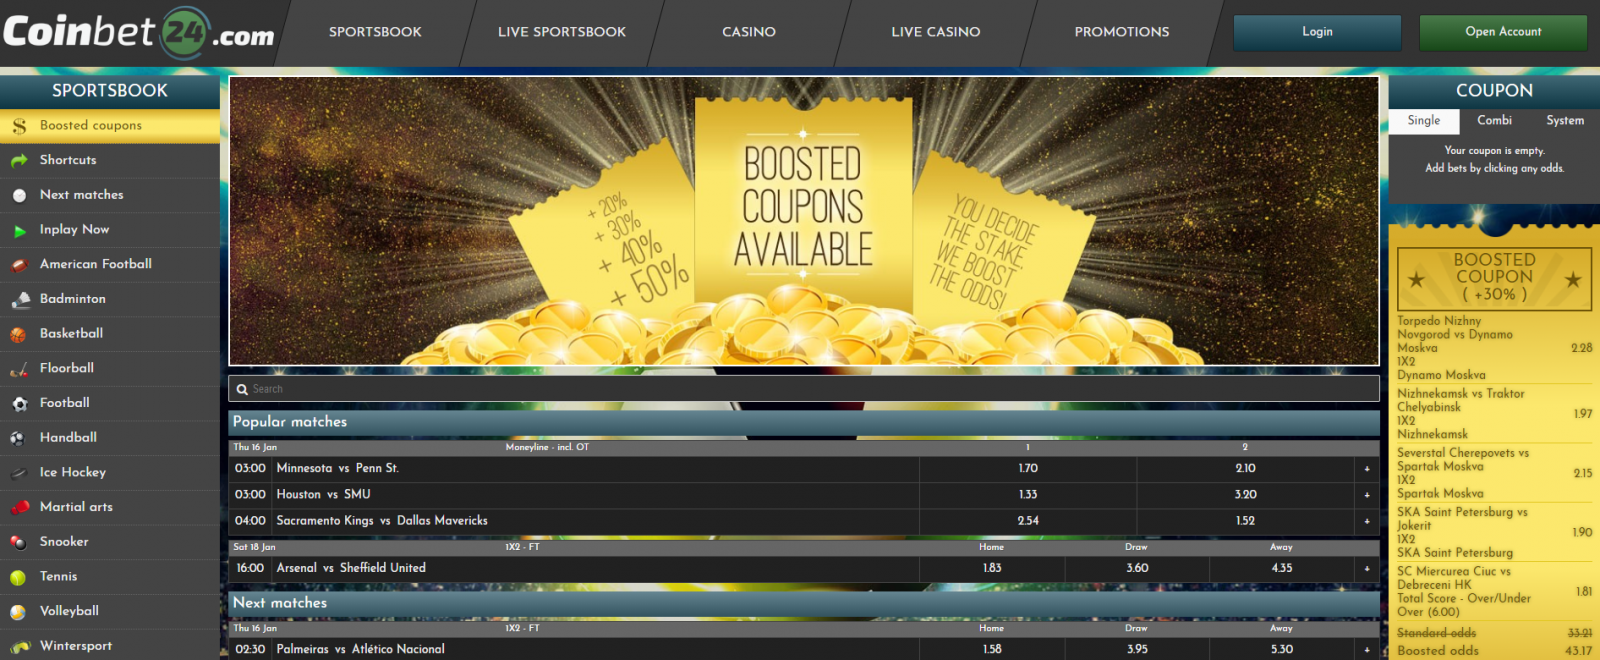The width and height of the screenshot is (1600, 660).
Task: Click the Next matches clock icon
Action: [19, 195]
